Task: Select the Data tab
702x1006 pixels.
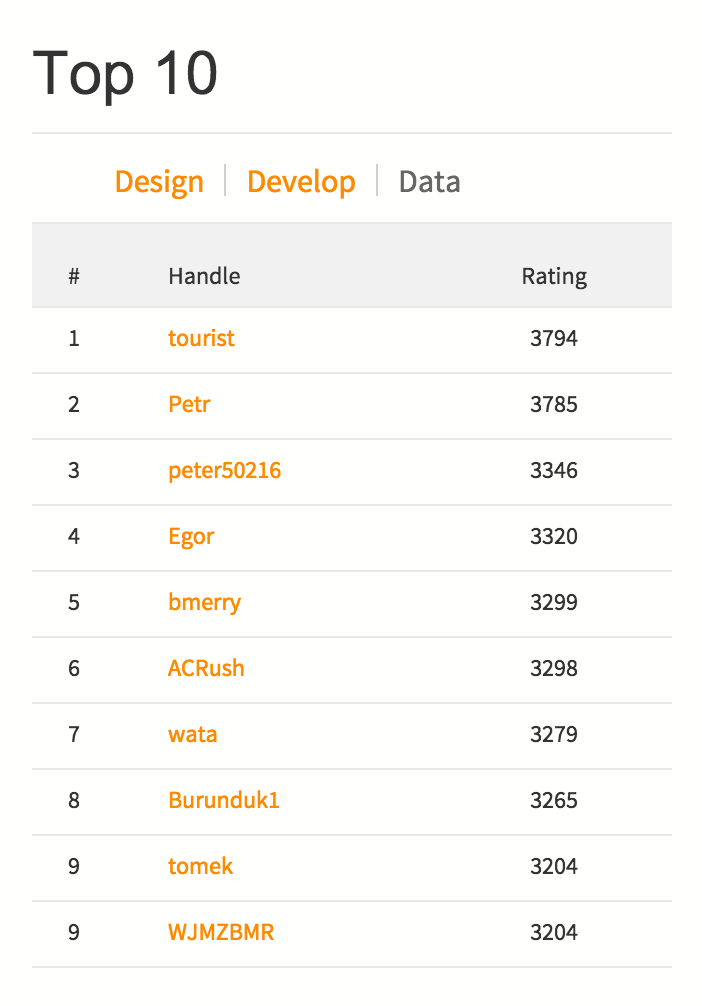Action: (429, 182)
